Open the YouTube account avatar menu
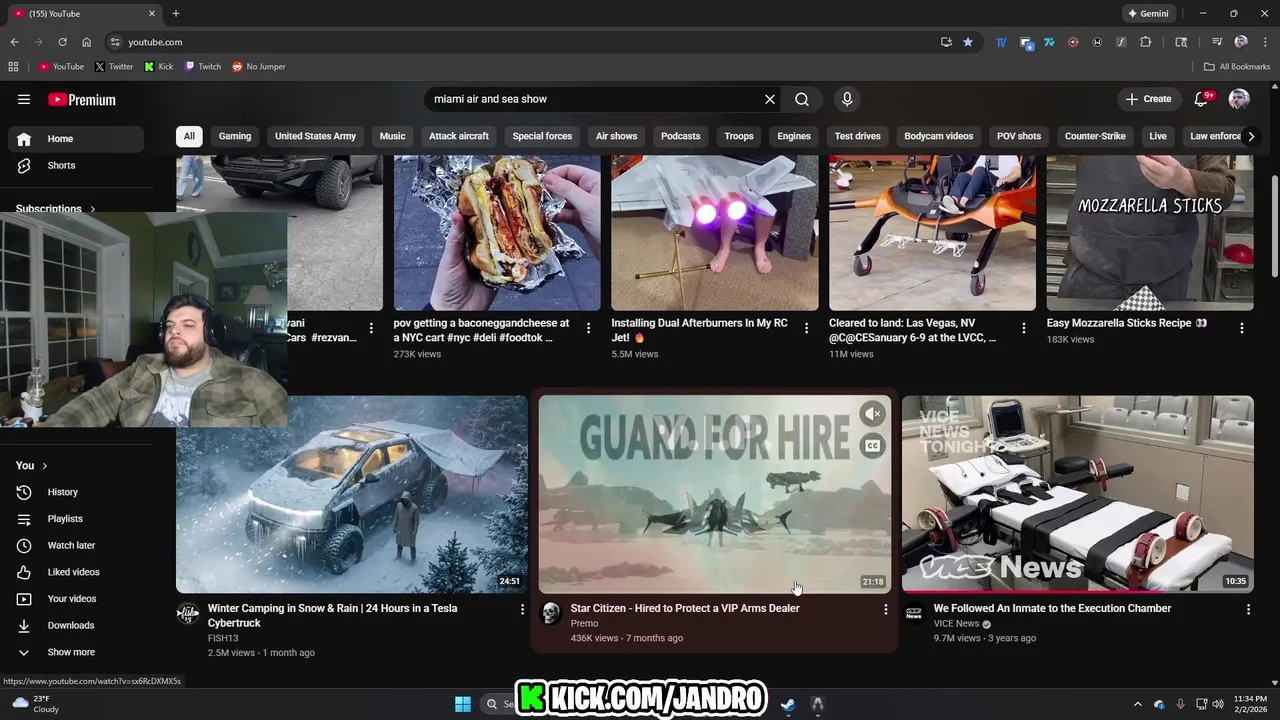 pyautogui.click(x=1239, y=99)
